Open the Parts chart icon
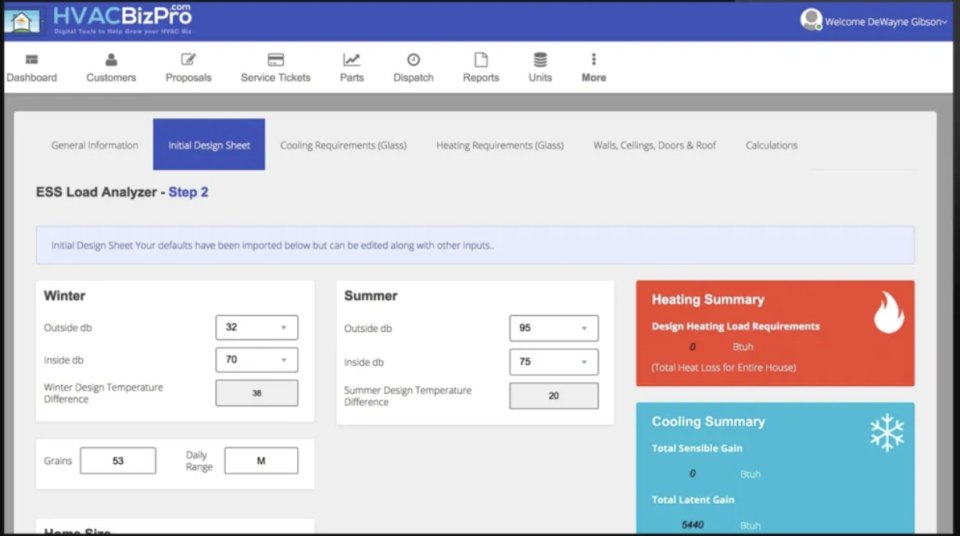Image resolution: width=960 pixels, height=536 pixels. click(x=351, y=59)
